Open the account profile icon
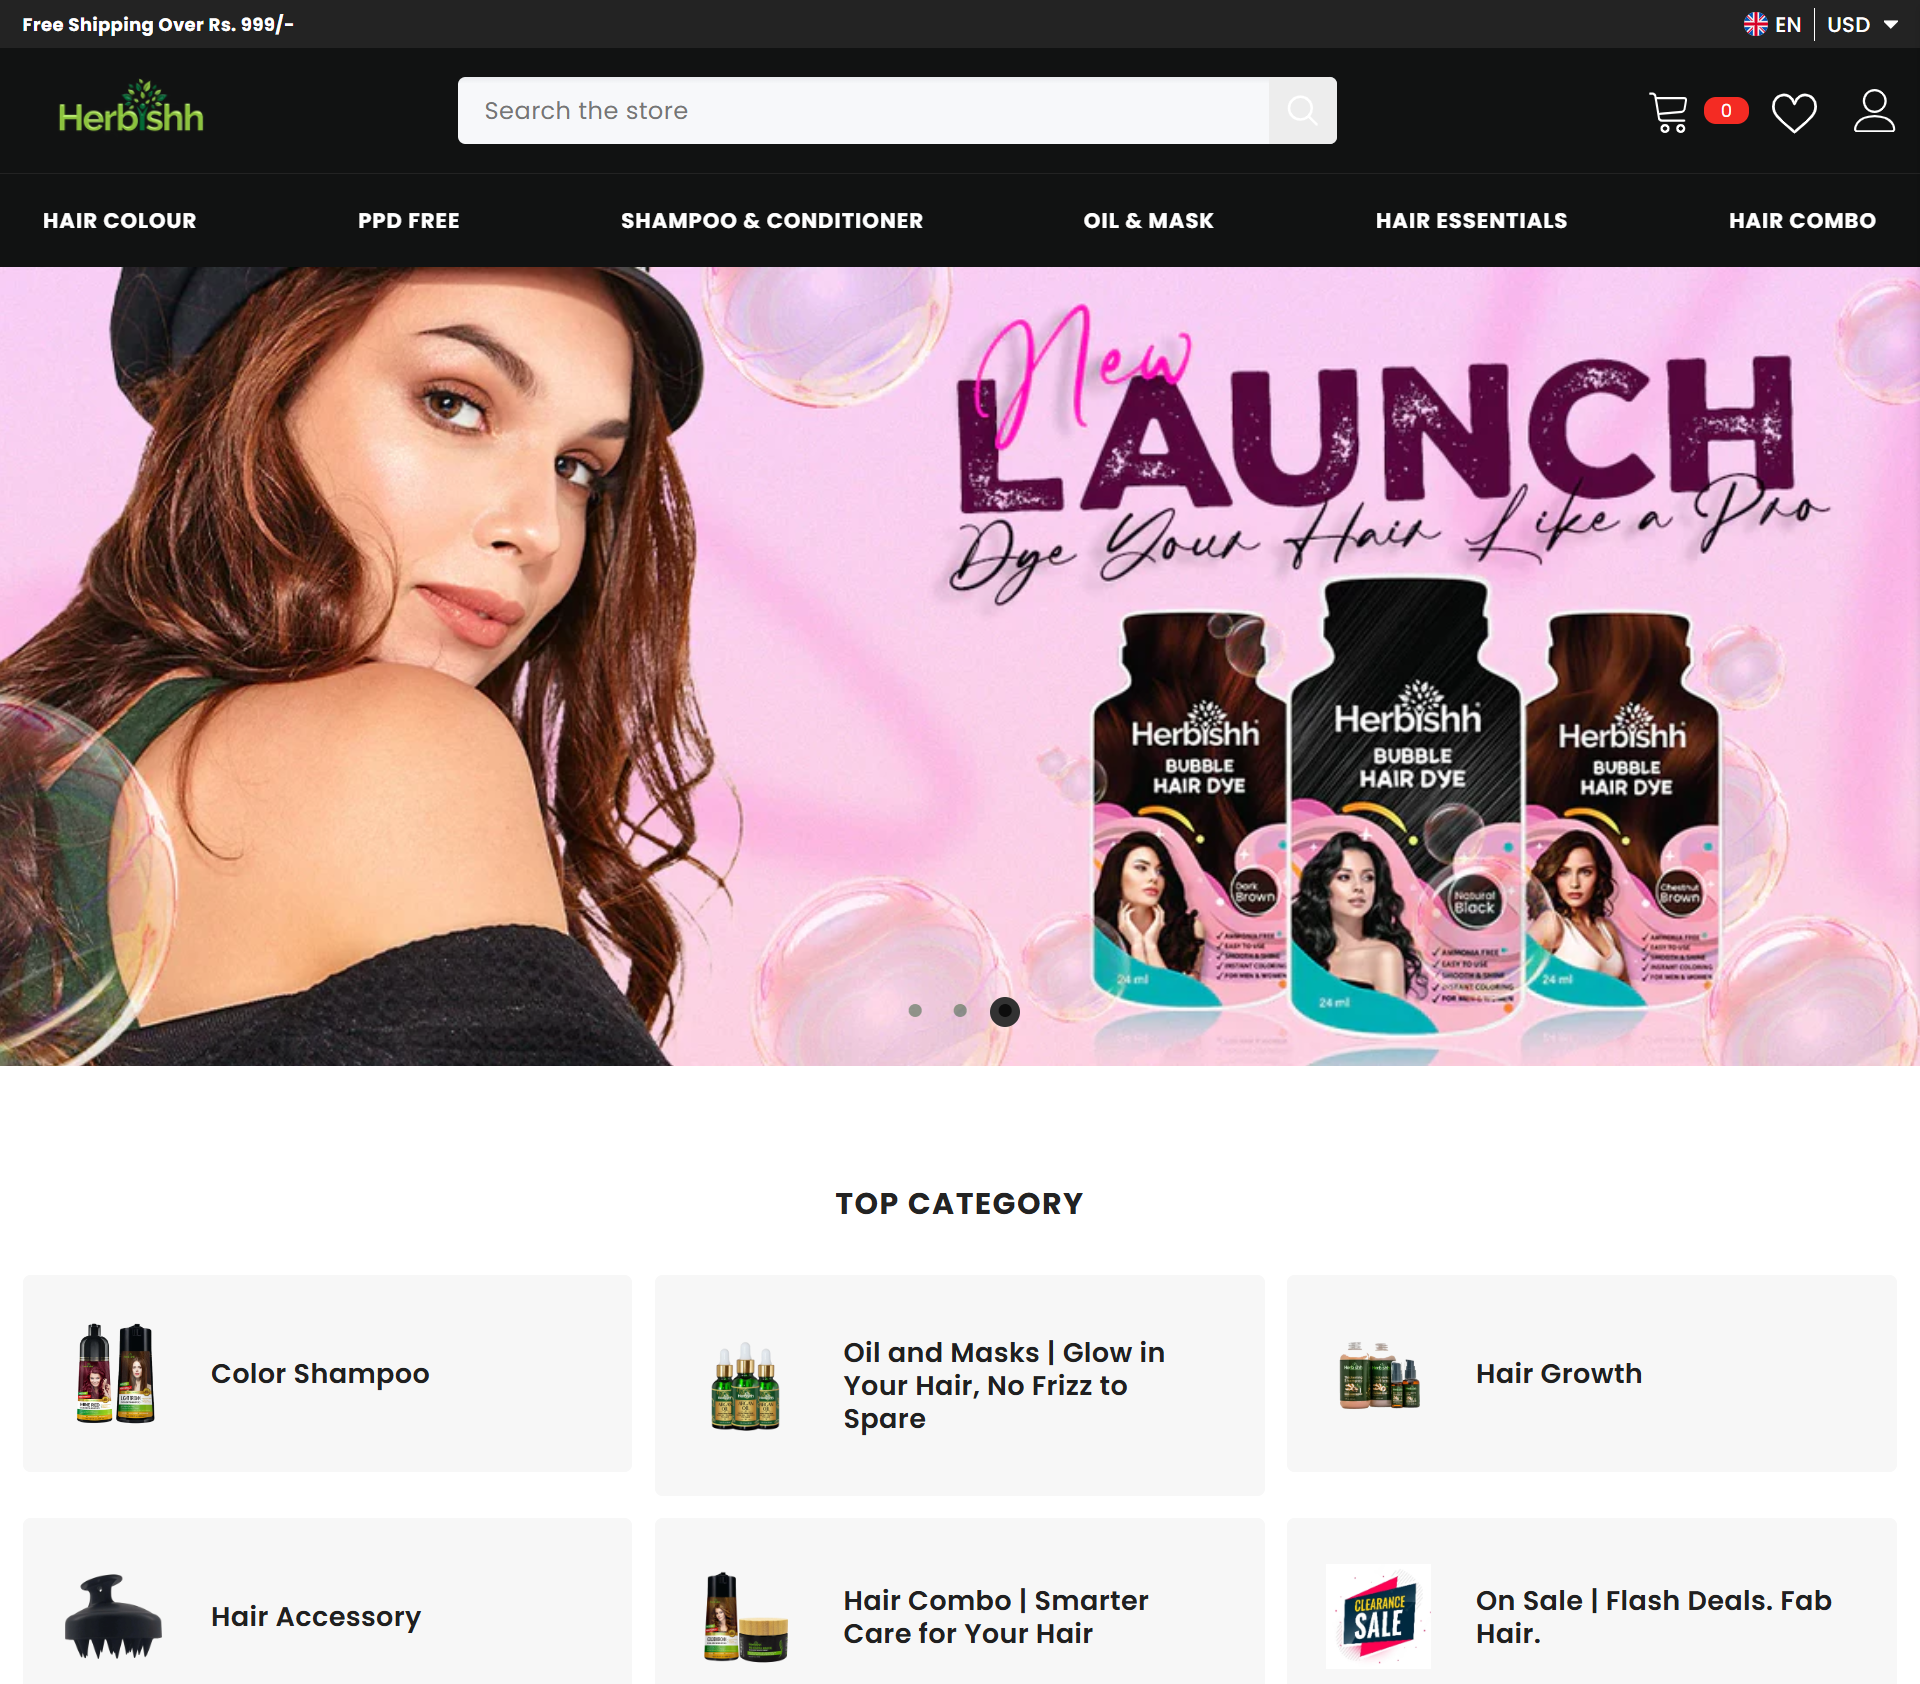Viewport: 1920px width, 1684px height. tap(1875, 111)
